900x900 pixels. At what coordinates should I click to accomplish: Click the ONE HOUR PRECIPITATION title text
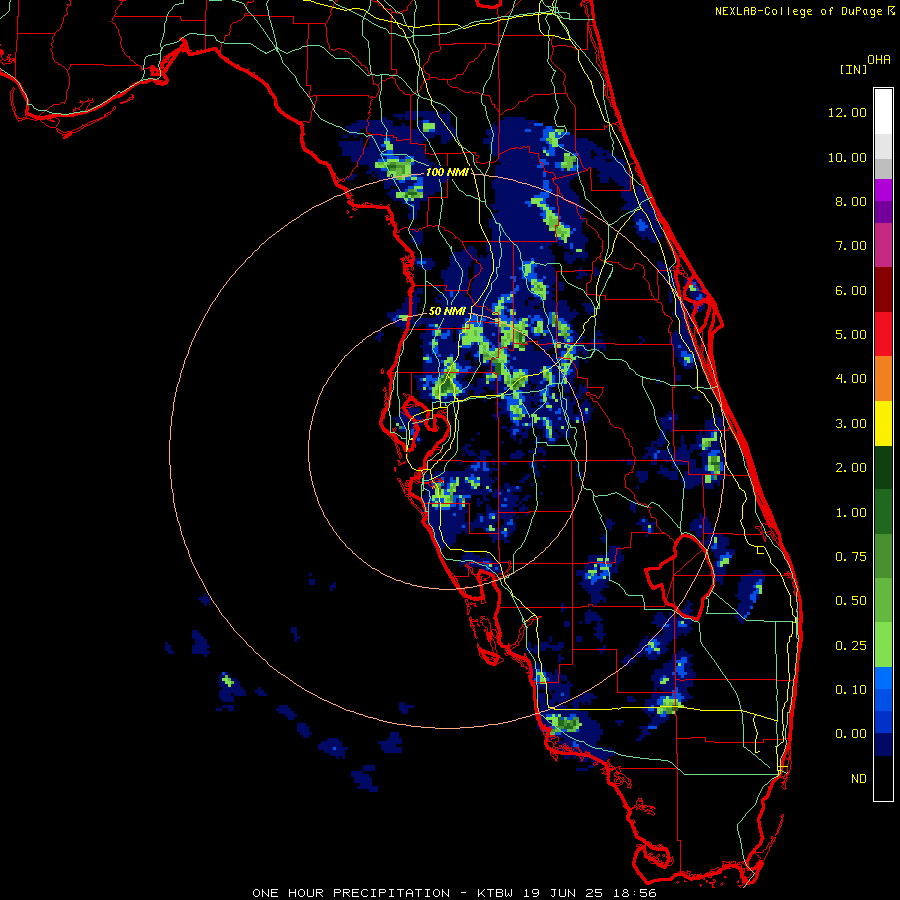click(351, 893)
